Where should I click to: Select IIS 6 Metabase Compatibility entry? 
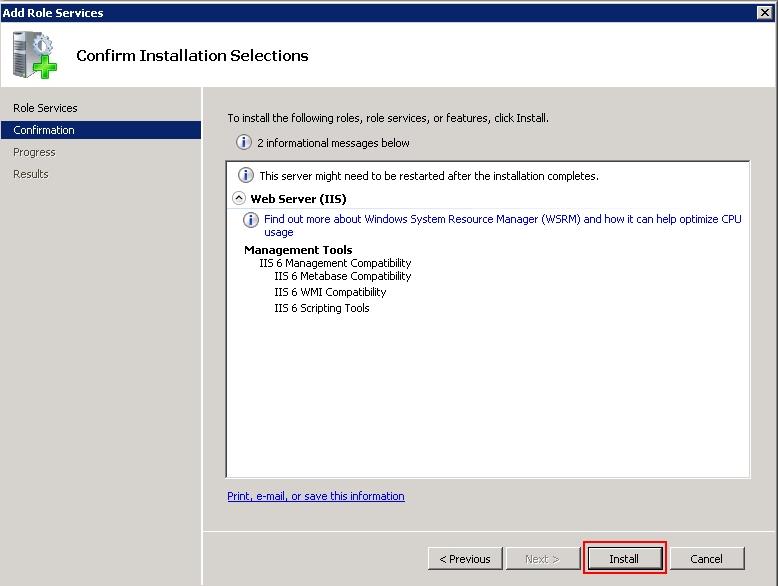click(343, 276)
